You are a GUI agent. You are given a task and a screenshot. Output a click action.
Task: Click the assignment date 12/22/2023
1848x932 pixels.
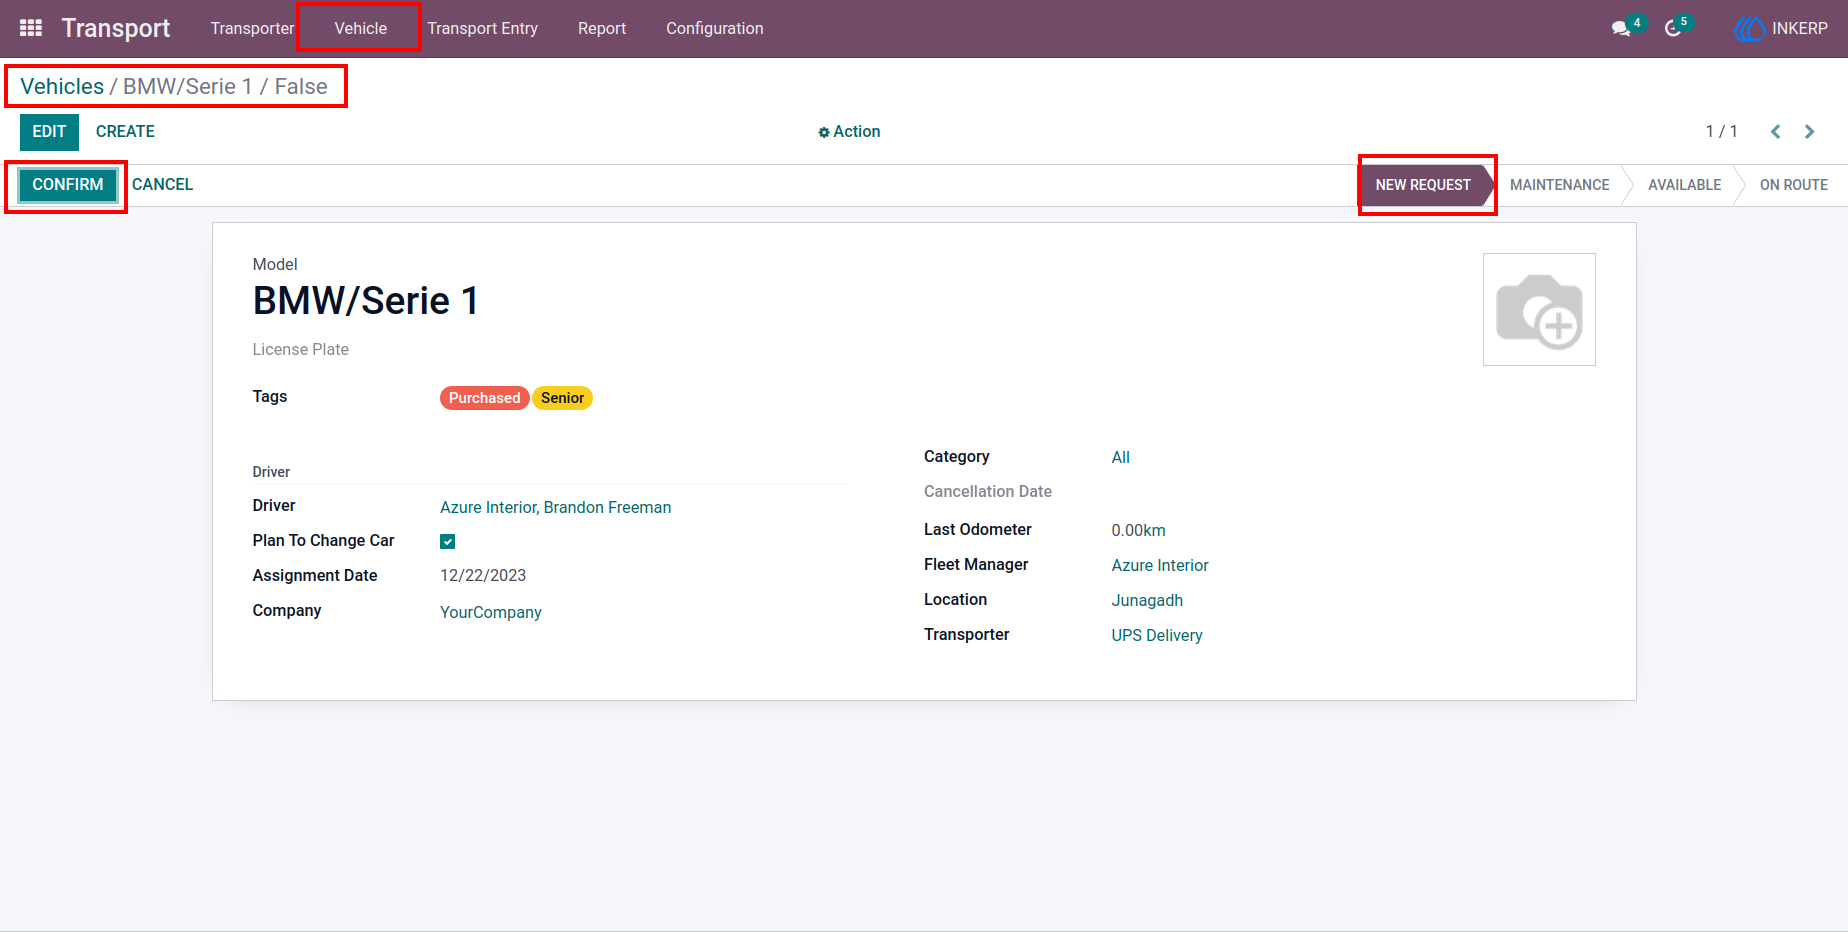click(483, 576)
